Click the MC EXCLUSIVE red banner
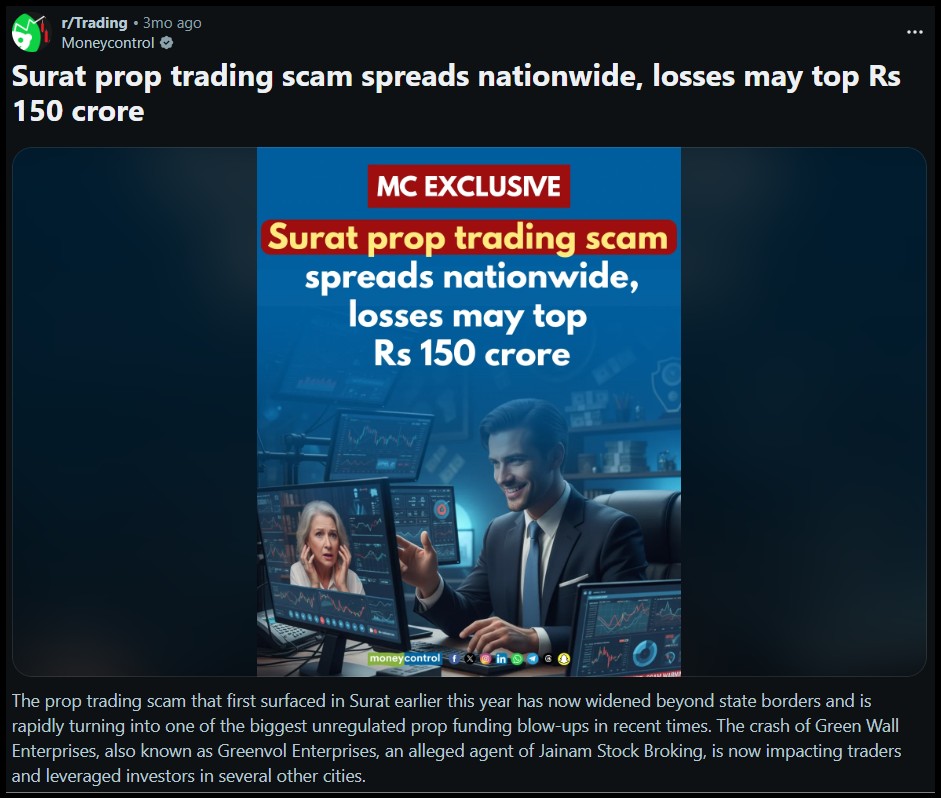This screenshot has width=941, height=798. tap(469, 186)
